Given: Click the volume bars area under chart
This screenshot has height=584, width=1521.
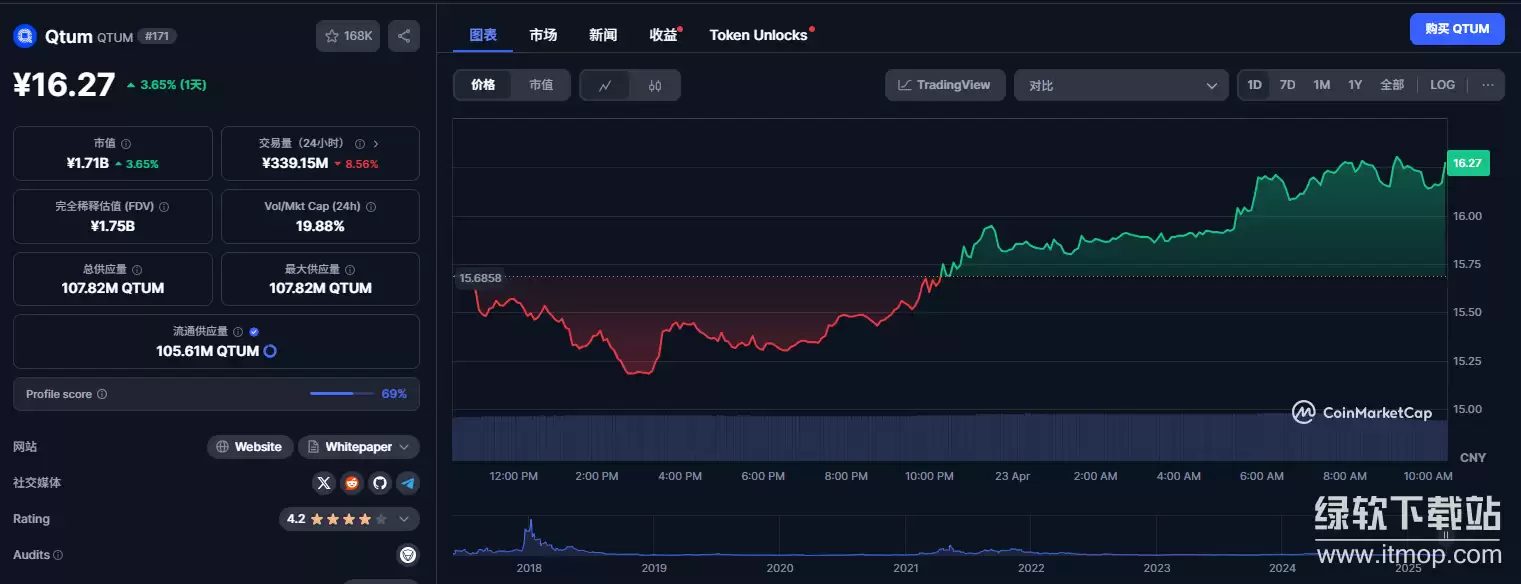Looking at the screenshot, I should click(x=949, y=438).
